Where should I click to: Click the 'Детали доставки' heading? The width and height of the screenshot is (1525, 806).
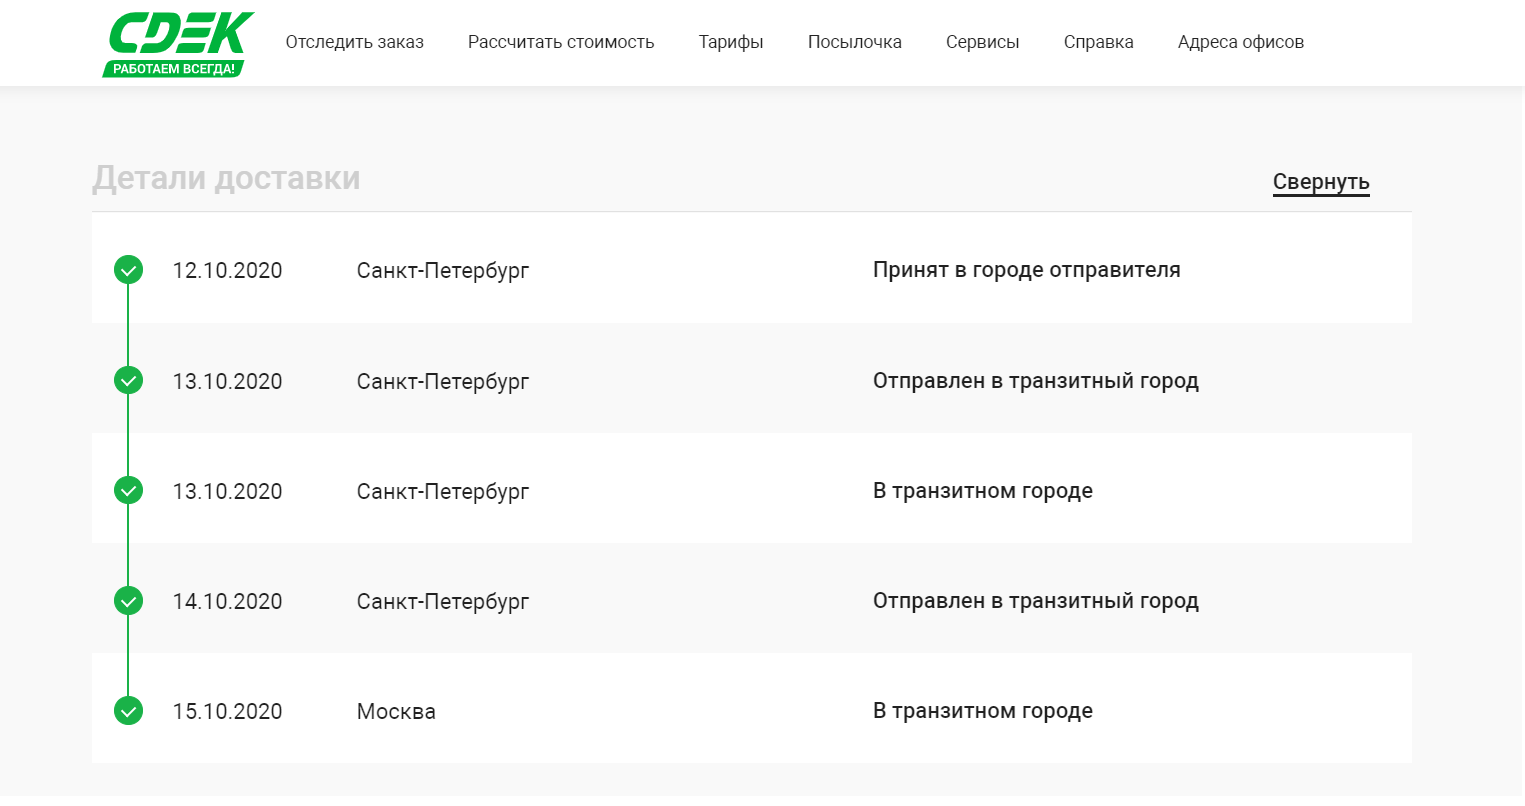pyautogui.click(x=226, y=178)
